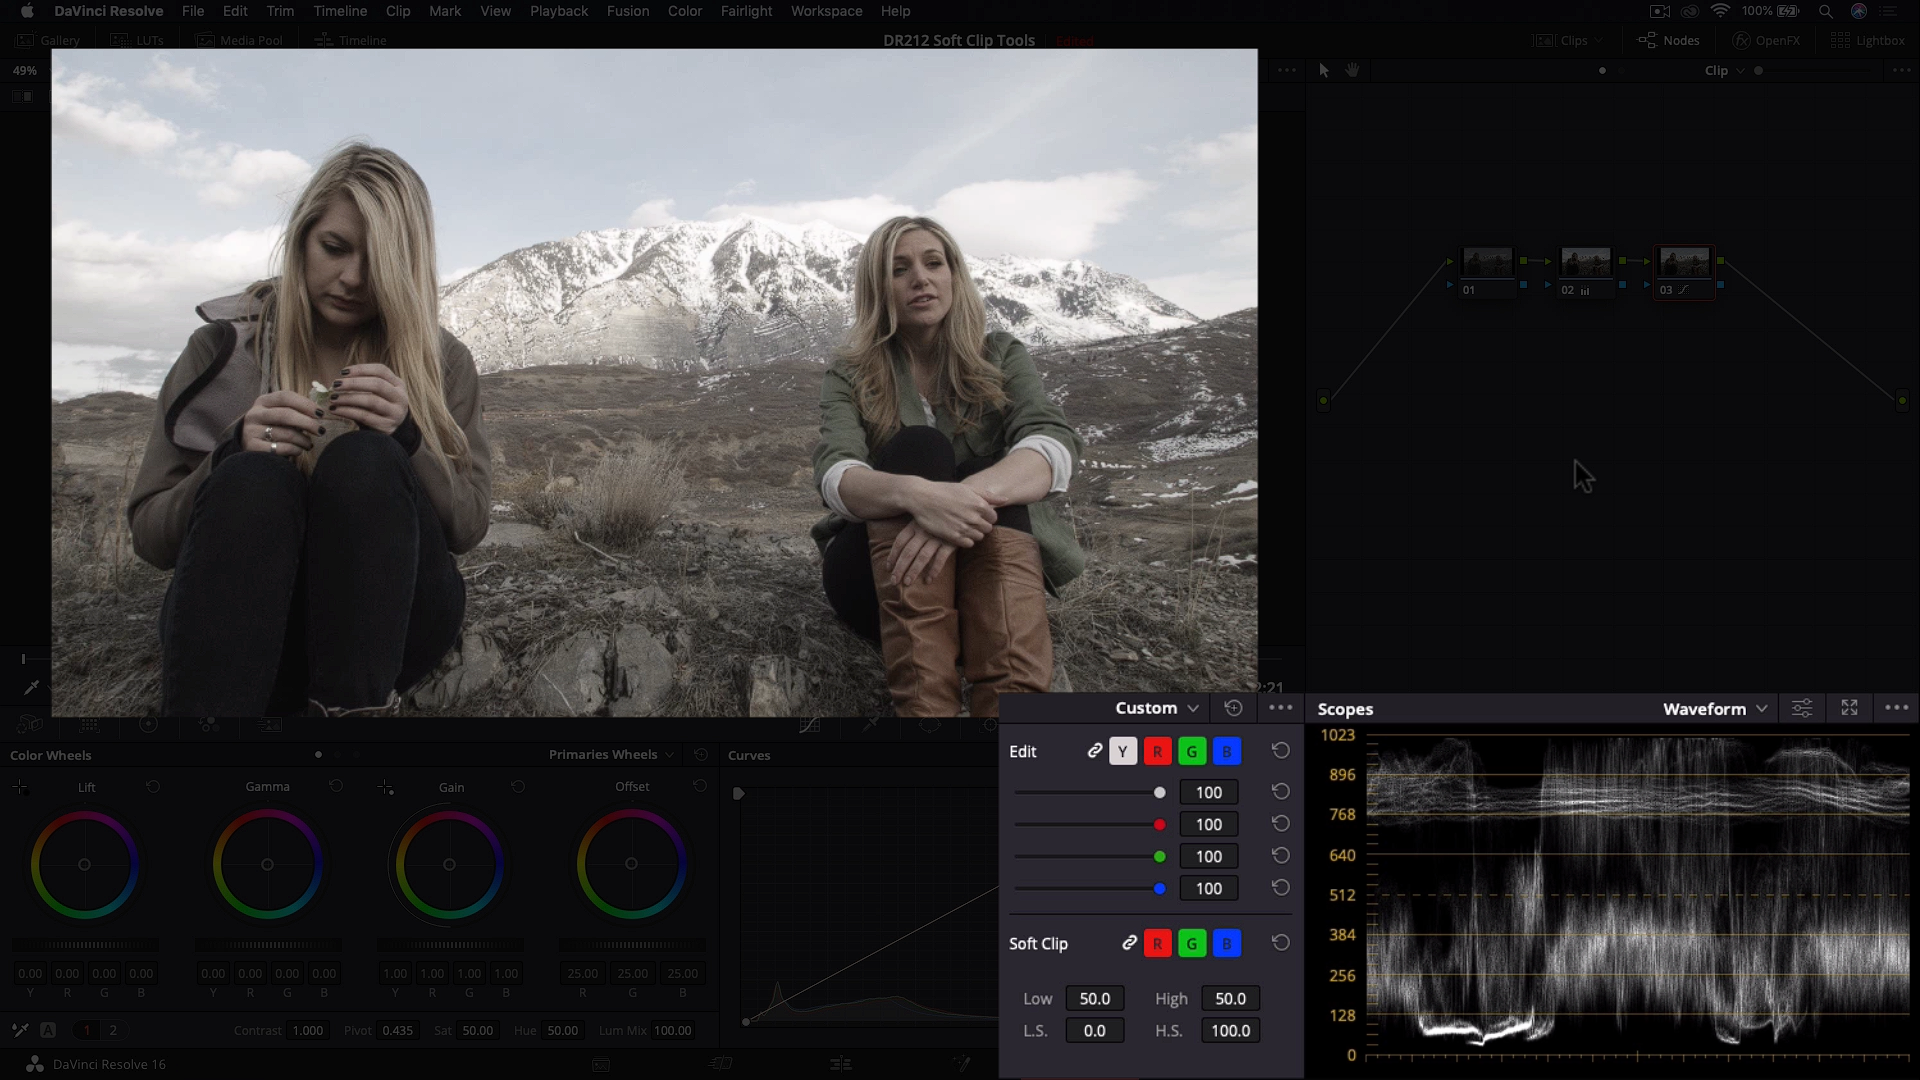Open the Waveform scope type dropdown
This screenshot has width=1920, height=1080.
pyautogui.click(x=1715, y=708)
